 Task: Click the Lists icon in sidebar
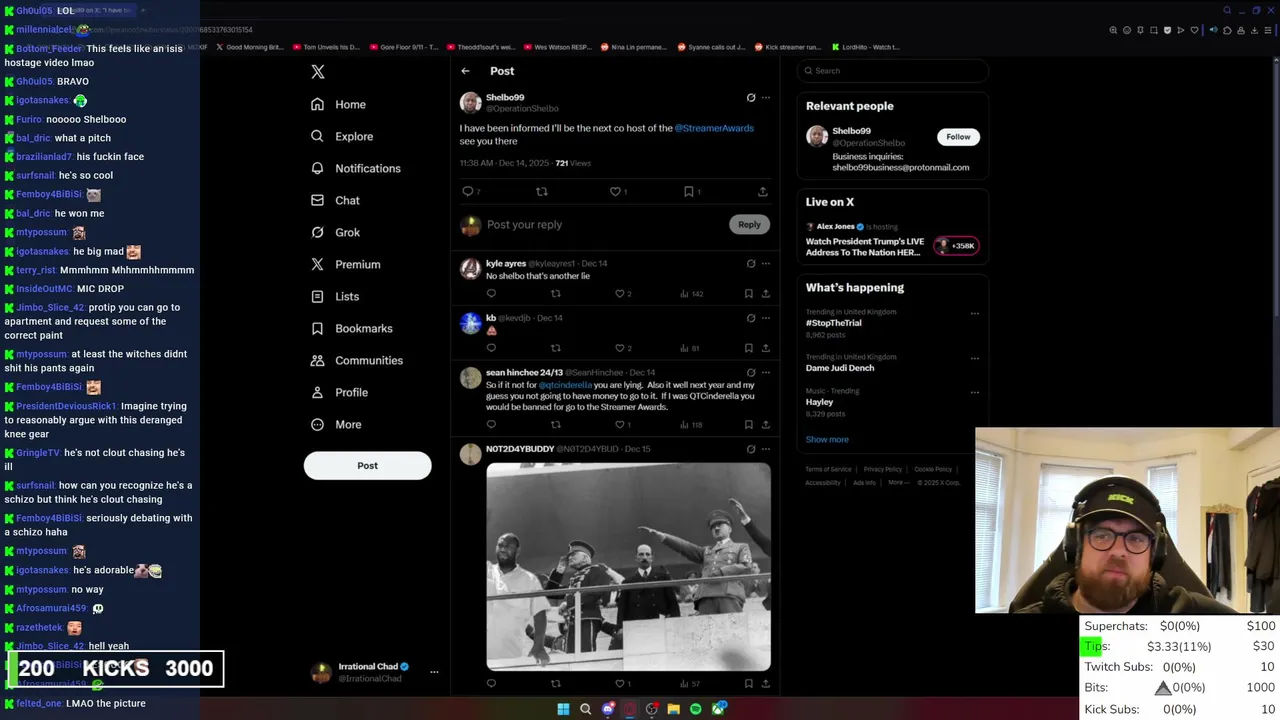pyautogui.click(x=317, y=296)
